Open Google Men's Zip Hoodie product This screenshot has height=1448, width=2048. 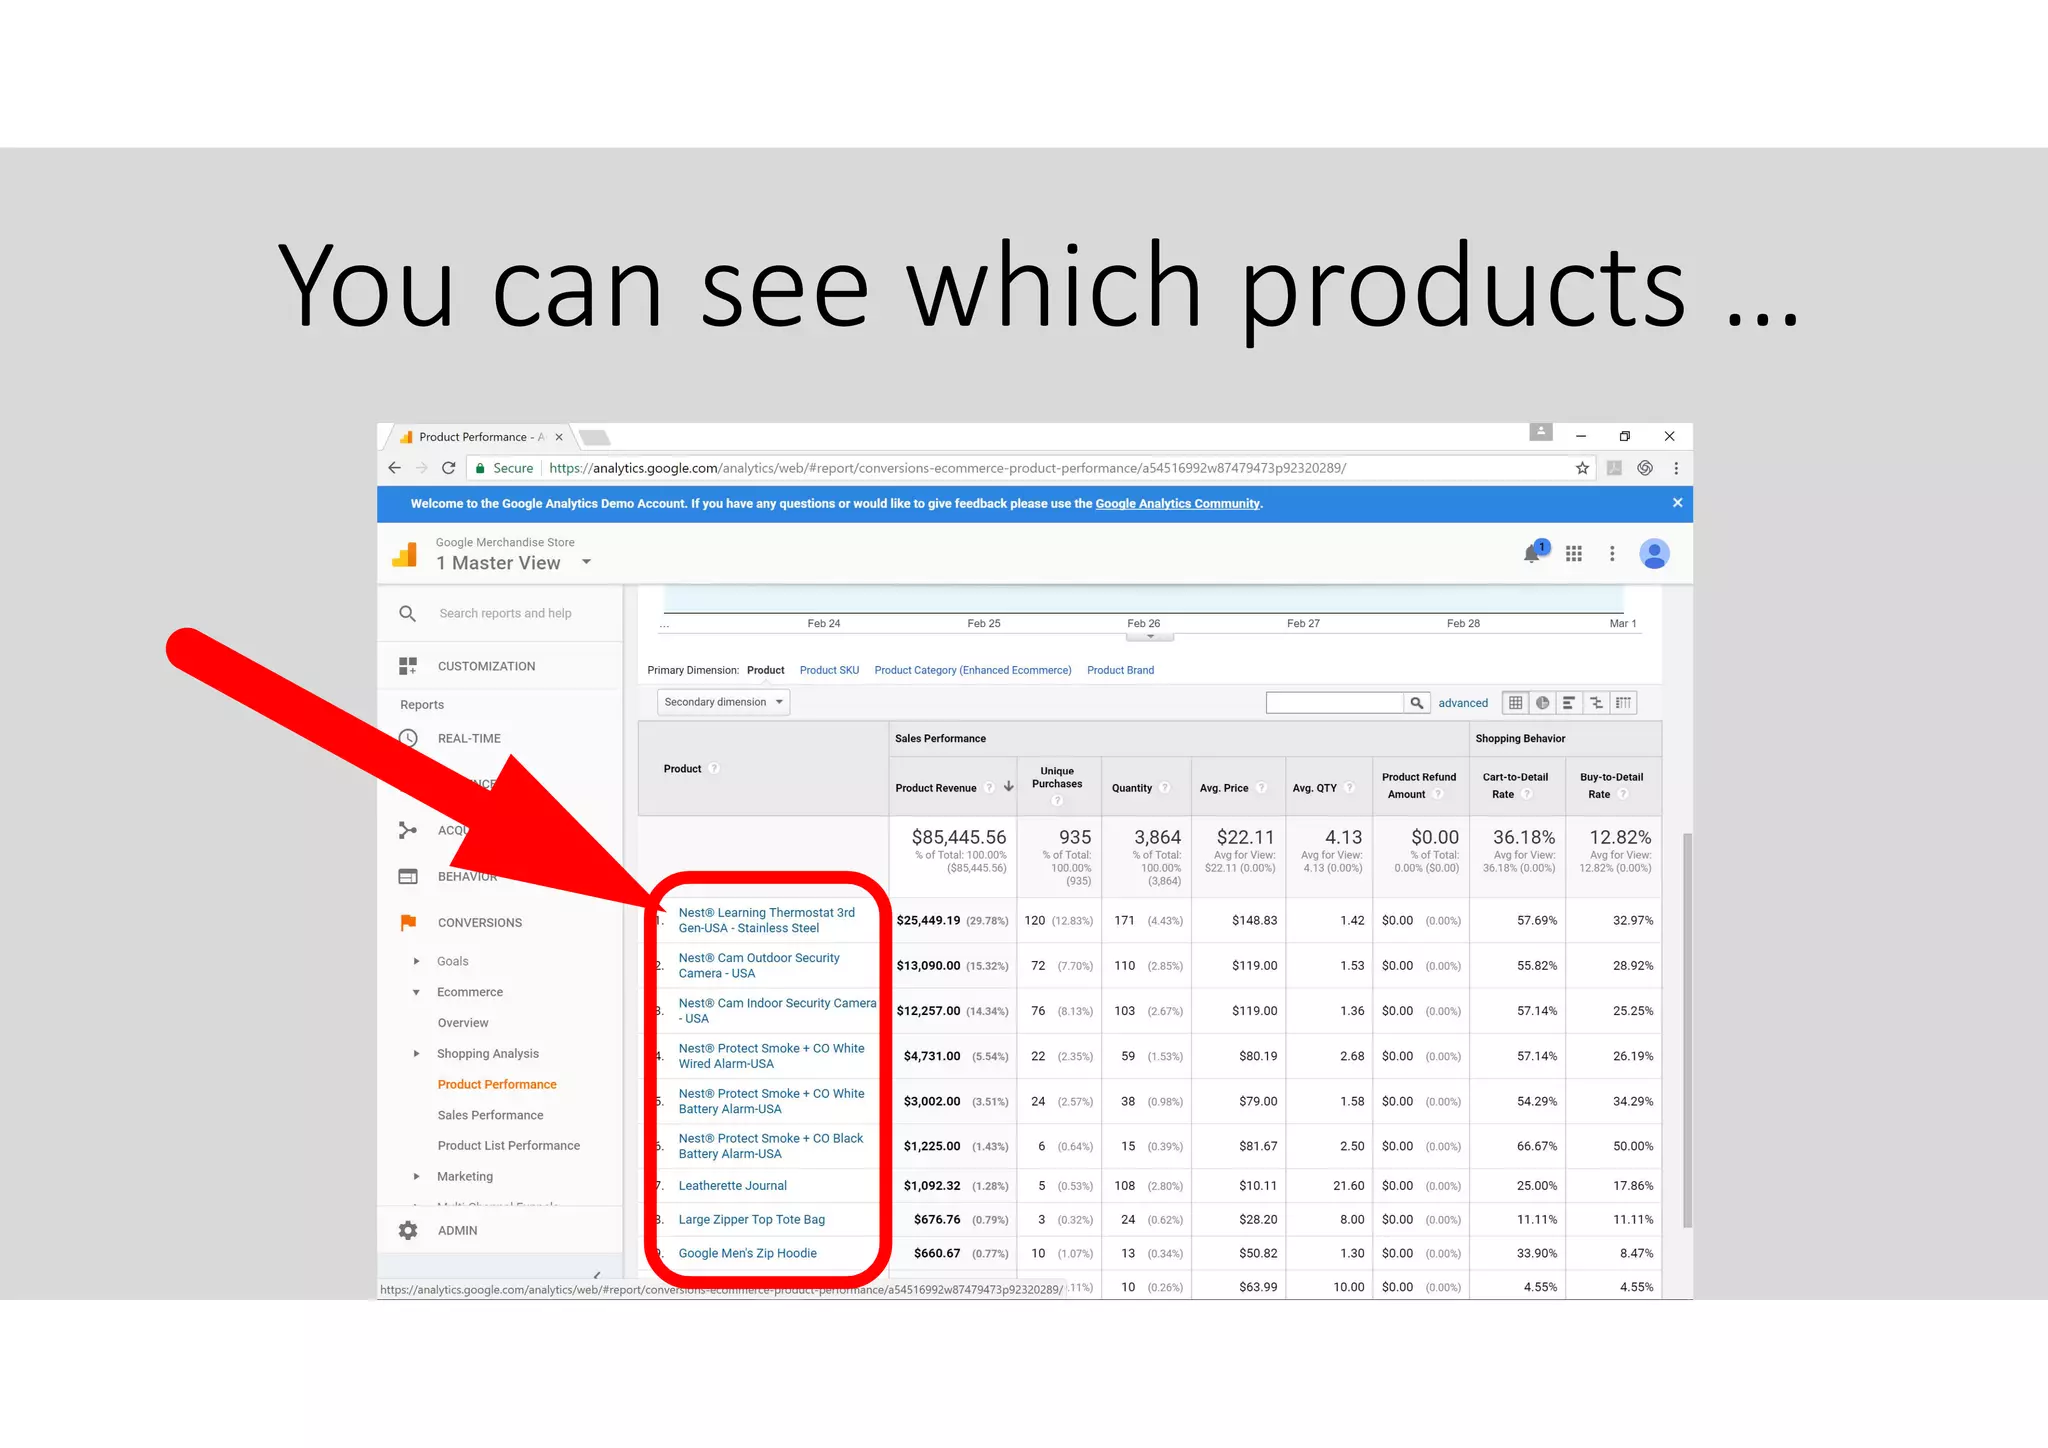[x=747, y=1253]
